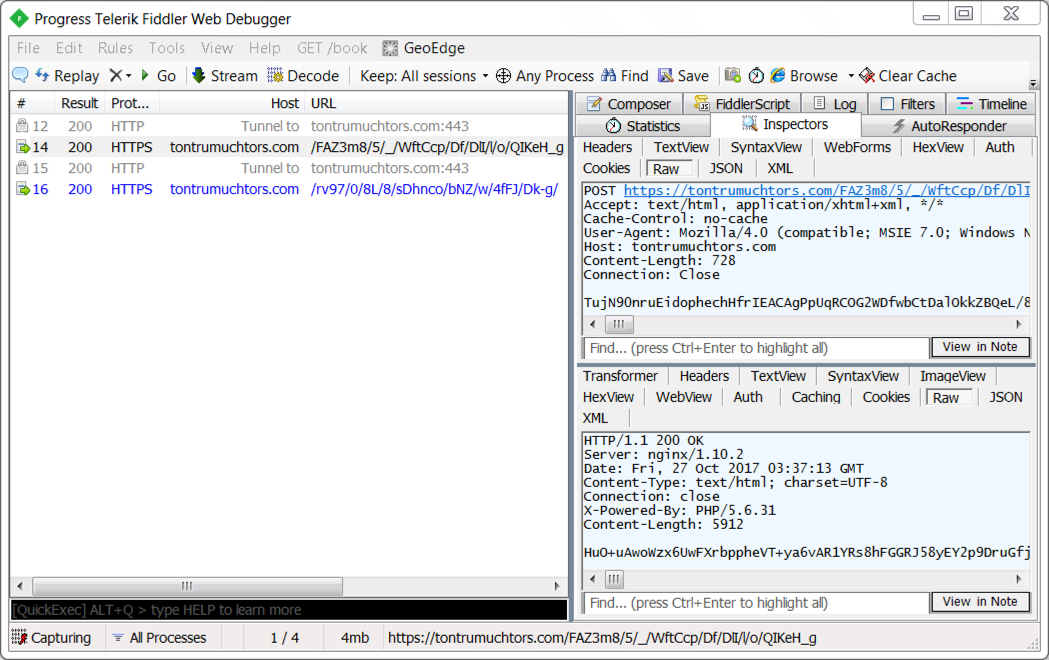Open the File menu
This screenshot has width=1049, height=660.
tap(28, 48)
